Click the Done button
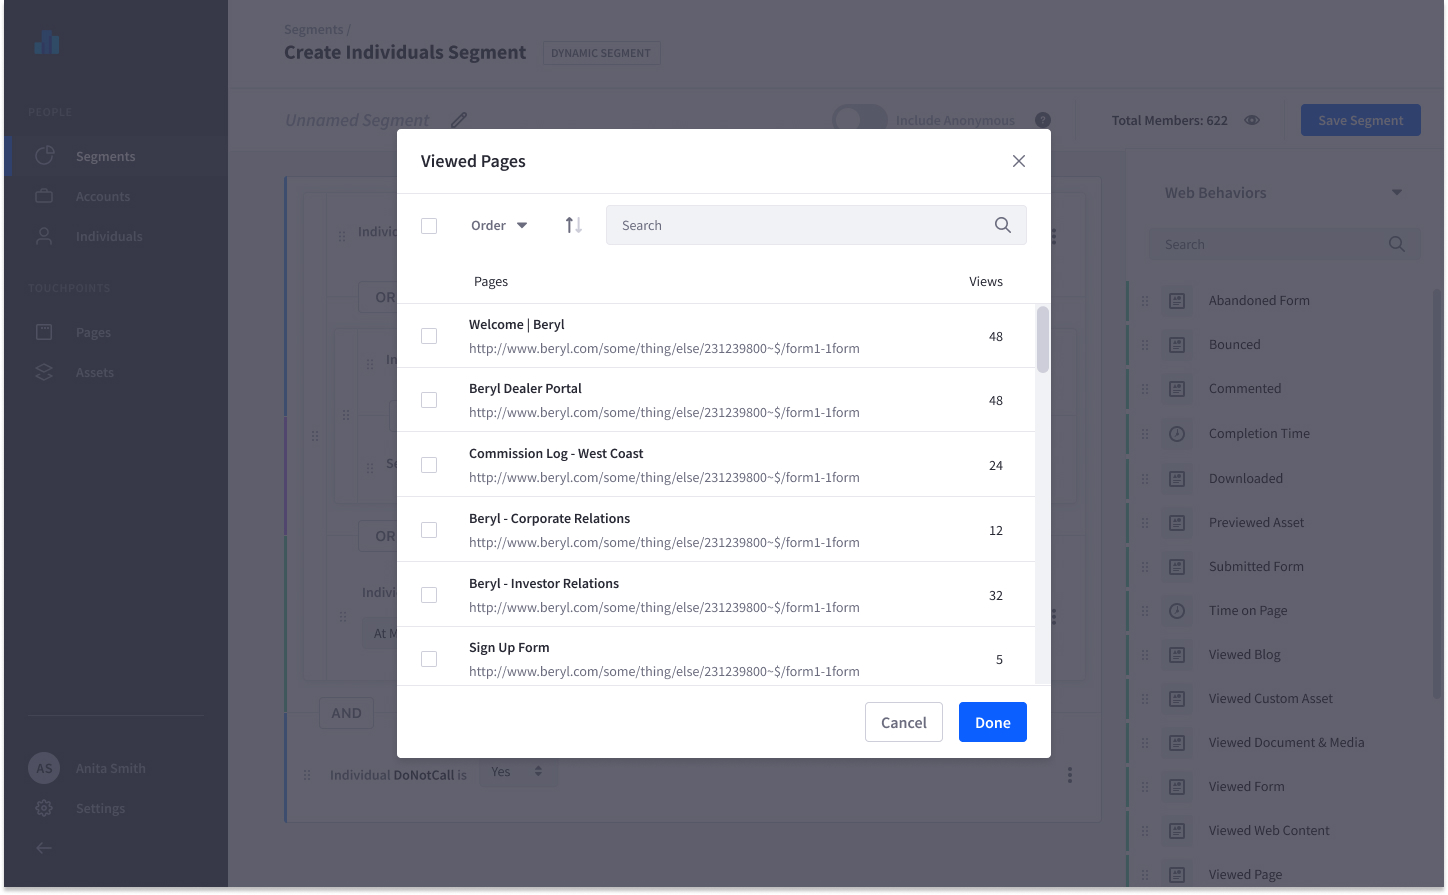 click(x=992, y=722)
